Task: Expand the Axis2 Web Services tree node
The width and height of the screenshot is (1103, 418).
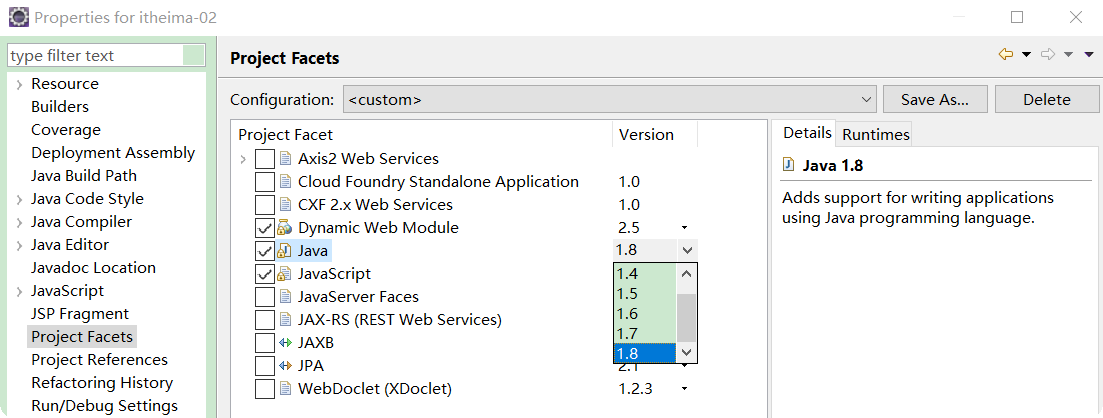Action: point(243,159)
